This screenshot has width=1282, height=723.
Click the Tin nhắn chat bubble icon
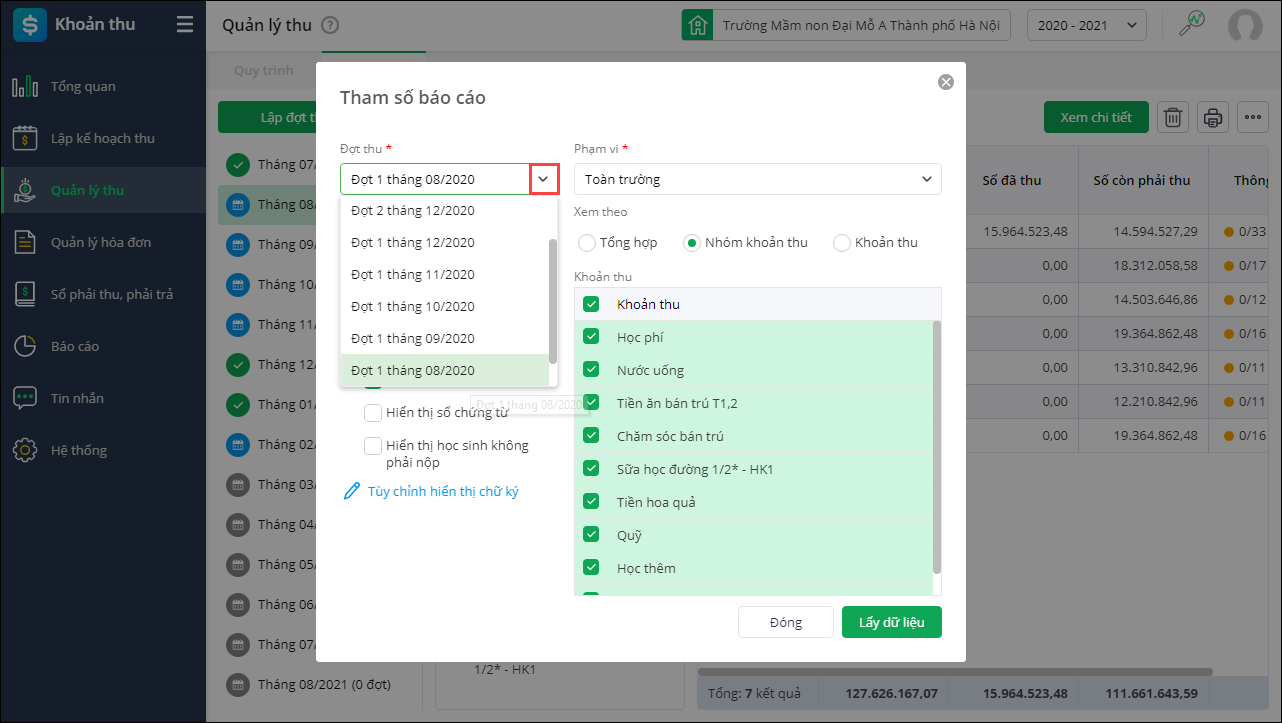[25, 398]
